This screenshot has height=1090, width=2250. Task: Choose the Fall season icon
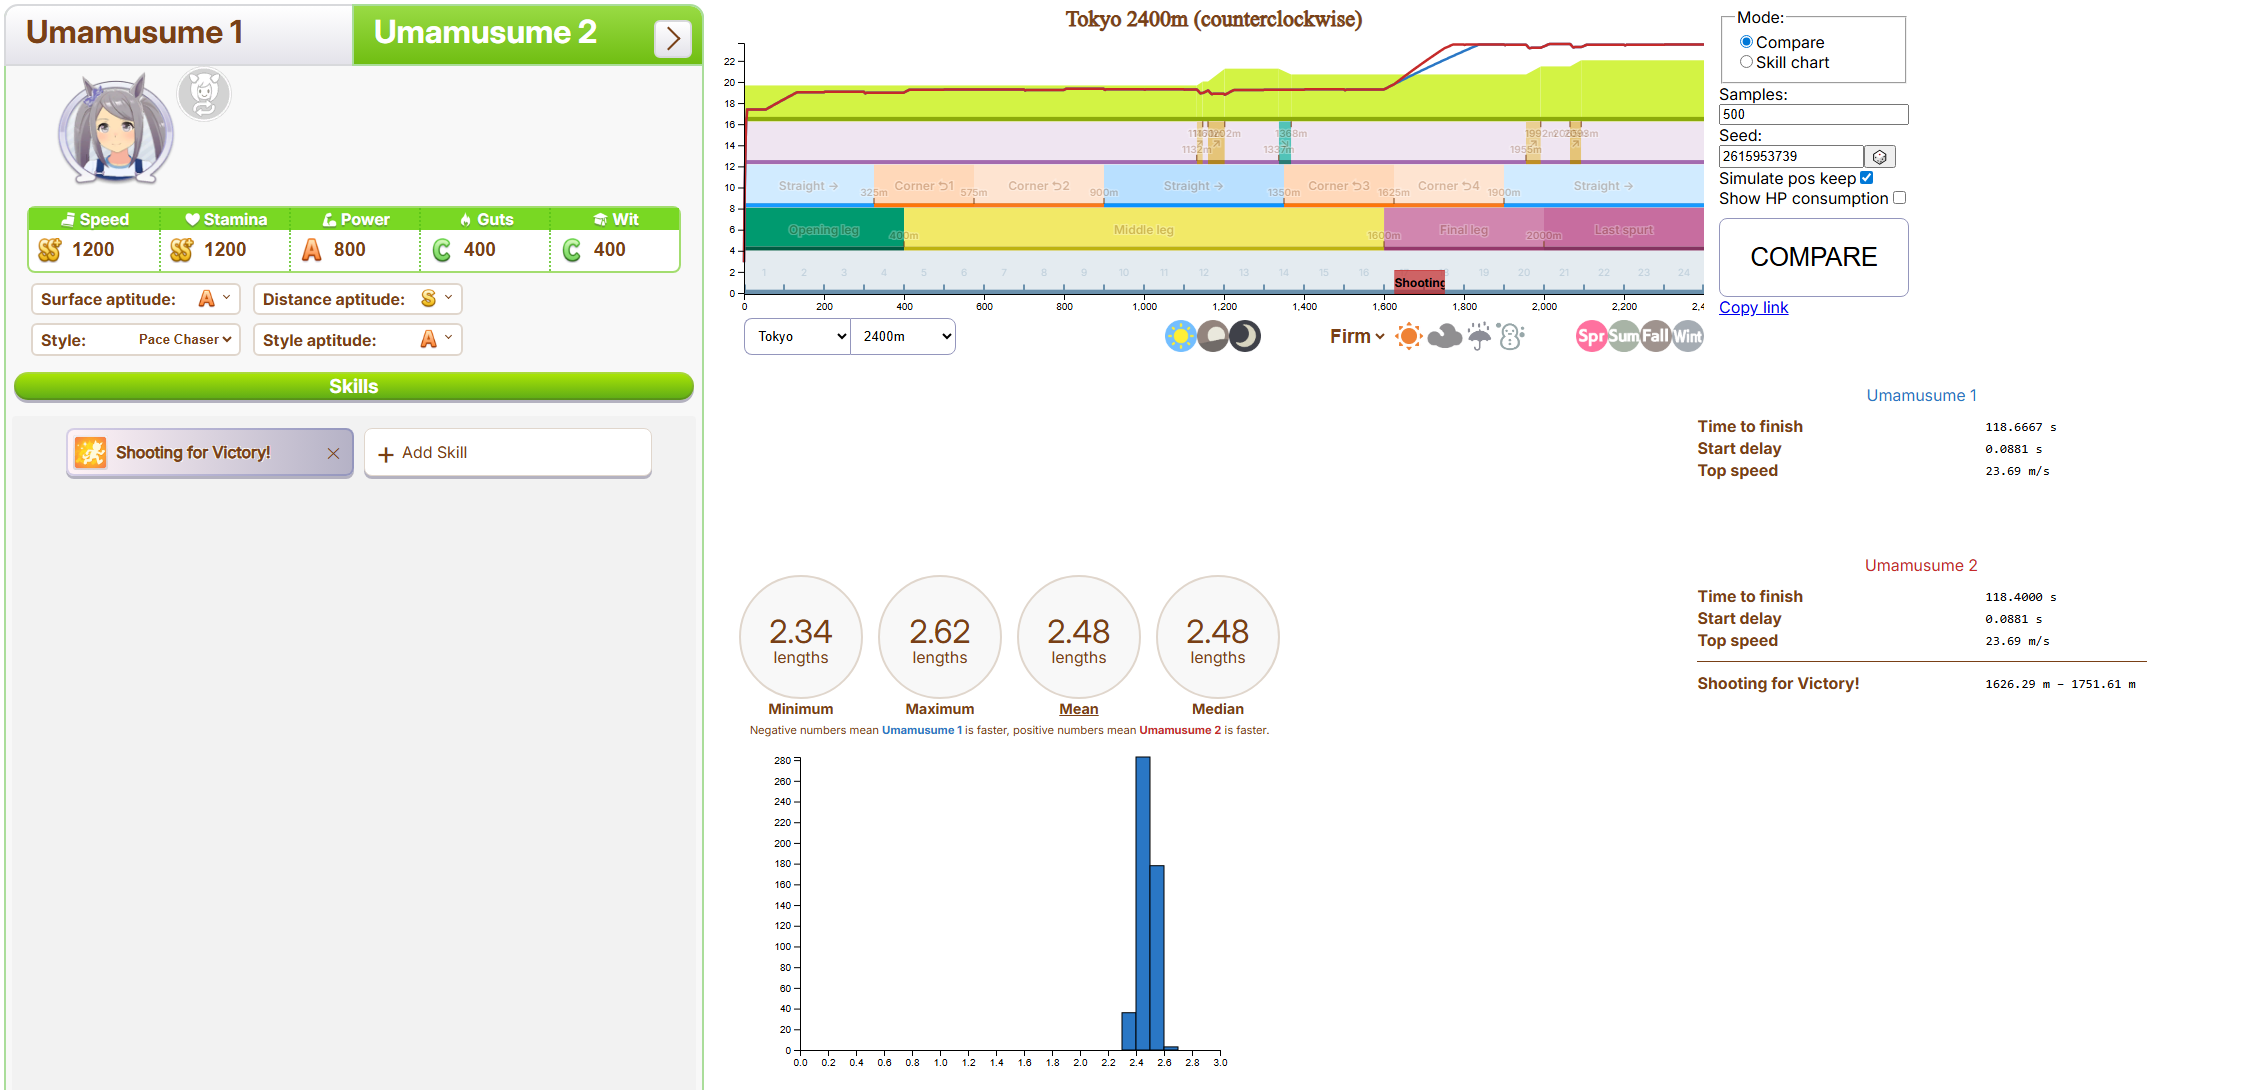pyautogui.click(x=1656, y=336)
